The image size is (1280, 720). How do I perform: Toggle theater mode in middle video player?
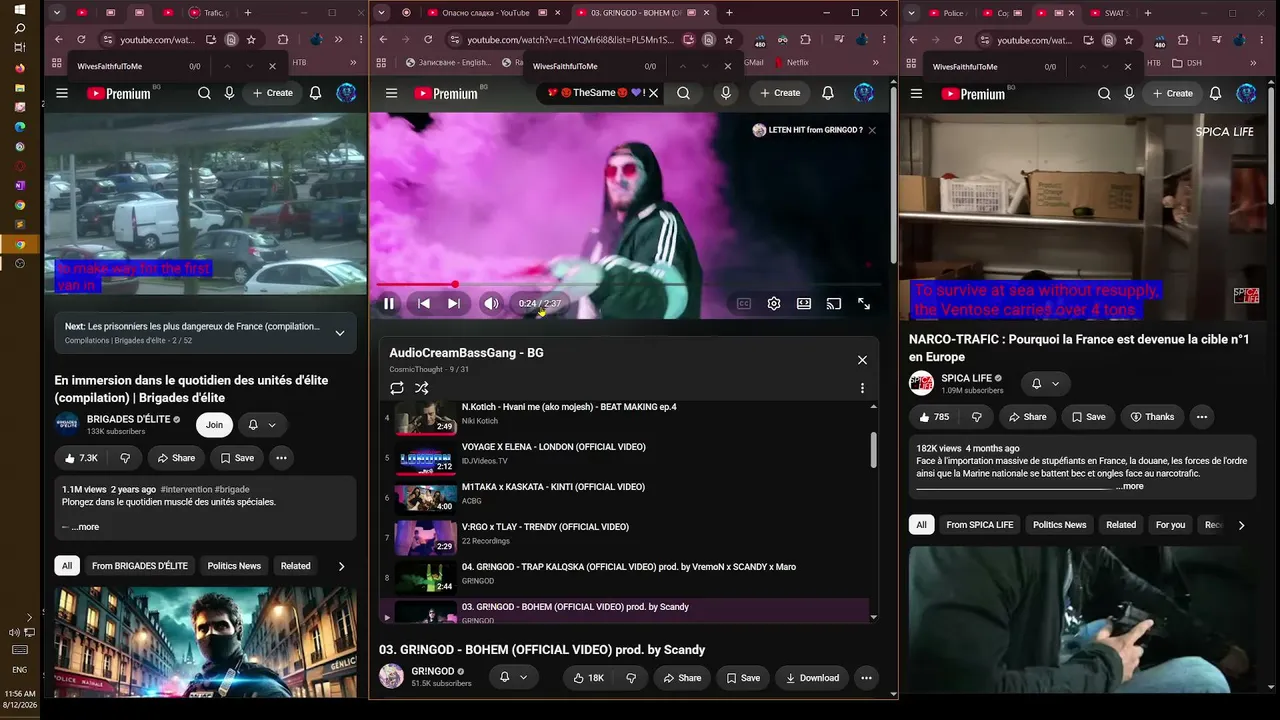[804, 303]
